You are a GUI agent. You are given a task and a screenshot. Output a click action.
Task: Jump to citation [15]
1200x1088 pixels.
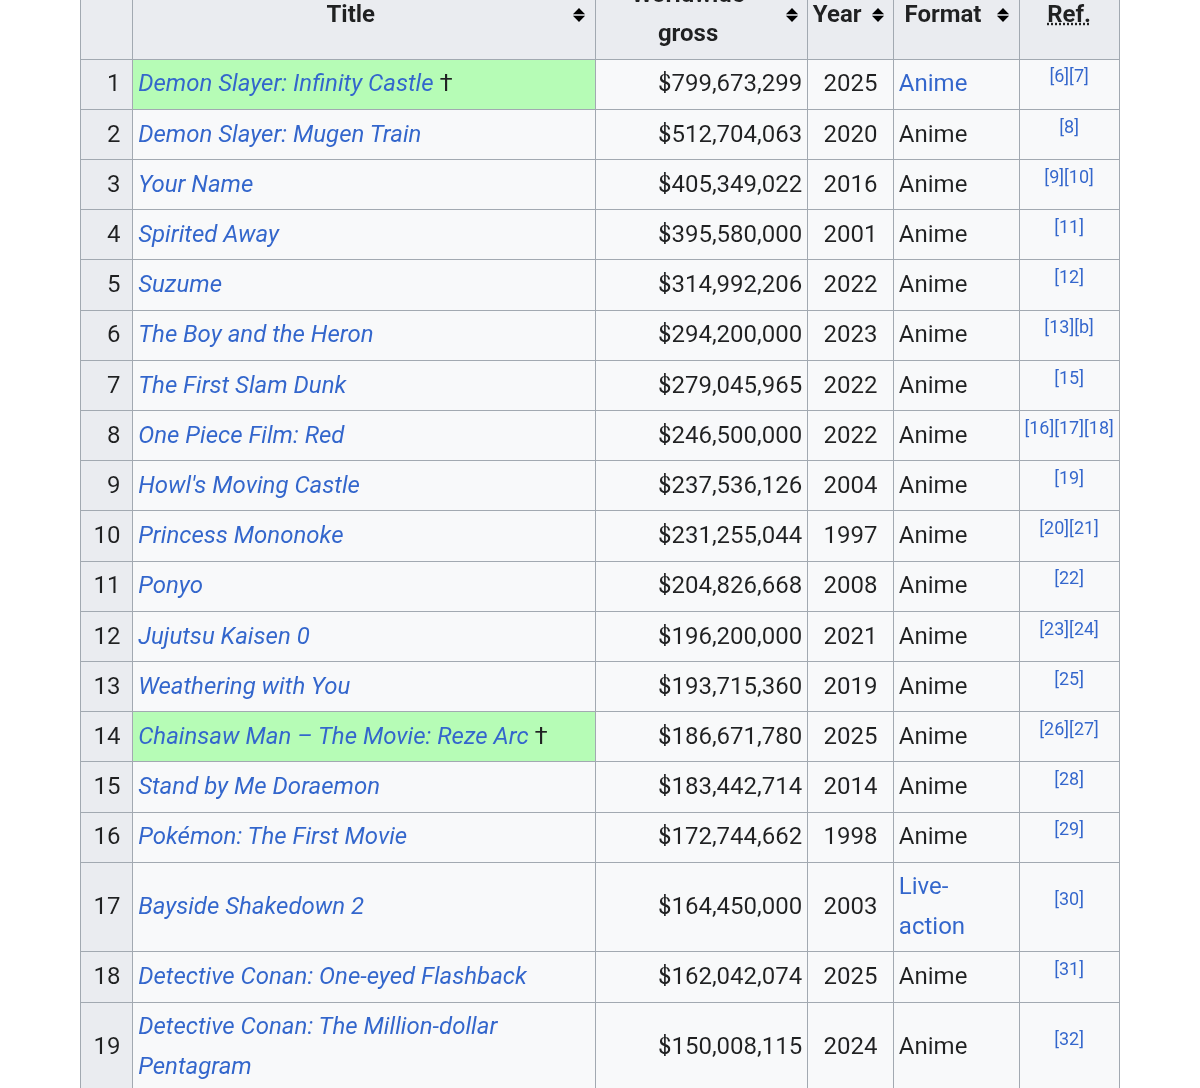point(1069,378)
